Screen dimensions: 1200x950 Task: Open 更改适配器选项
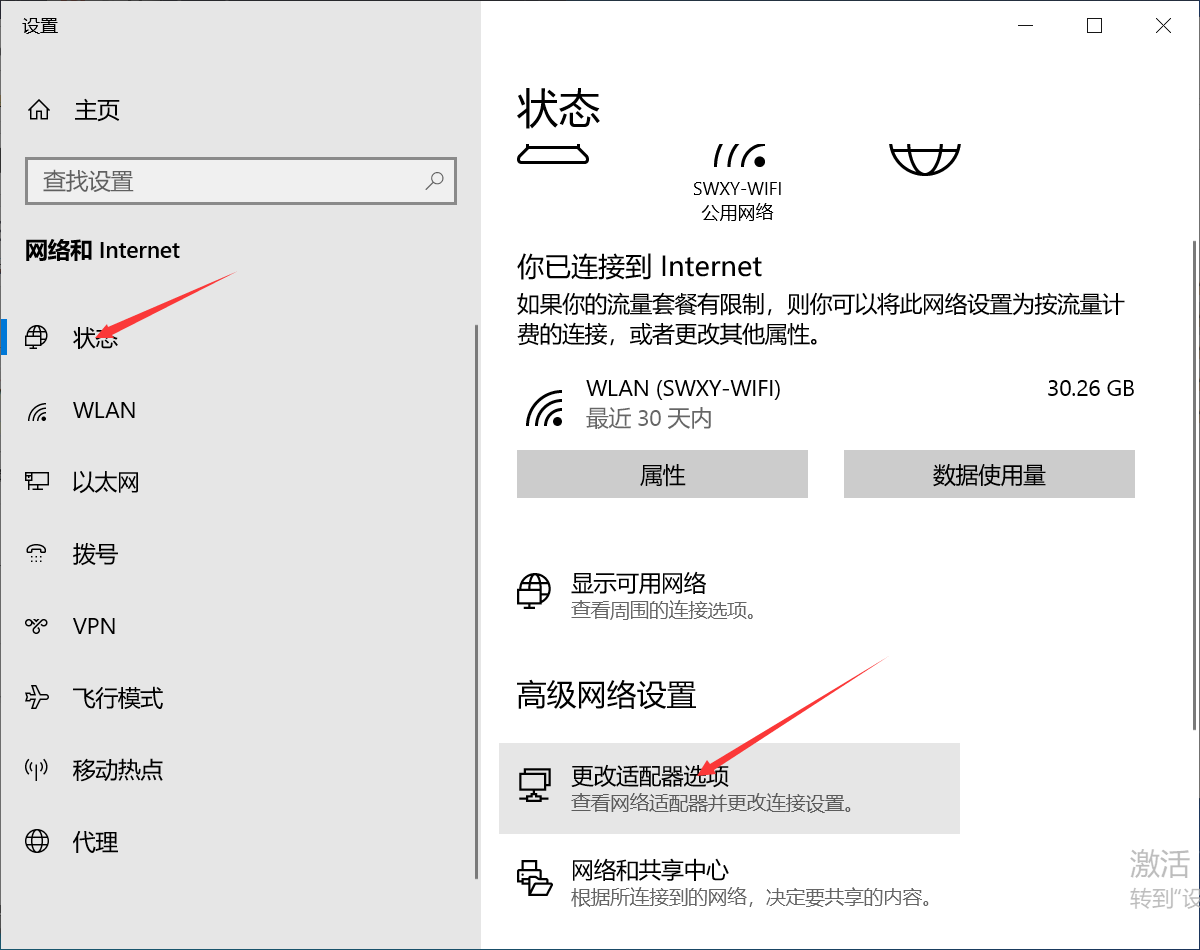click(x=651, y=775)
